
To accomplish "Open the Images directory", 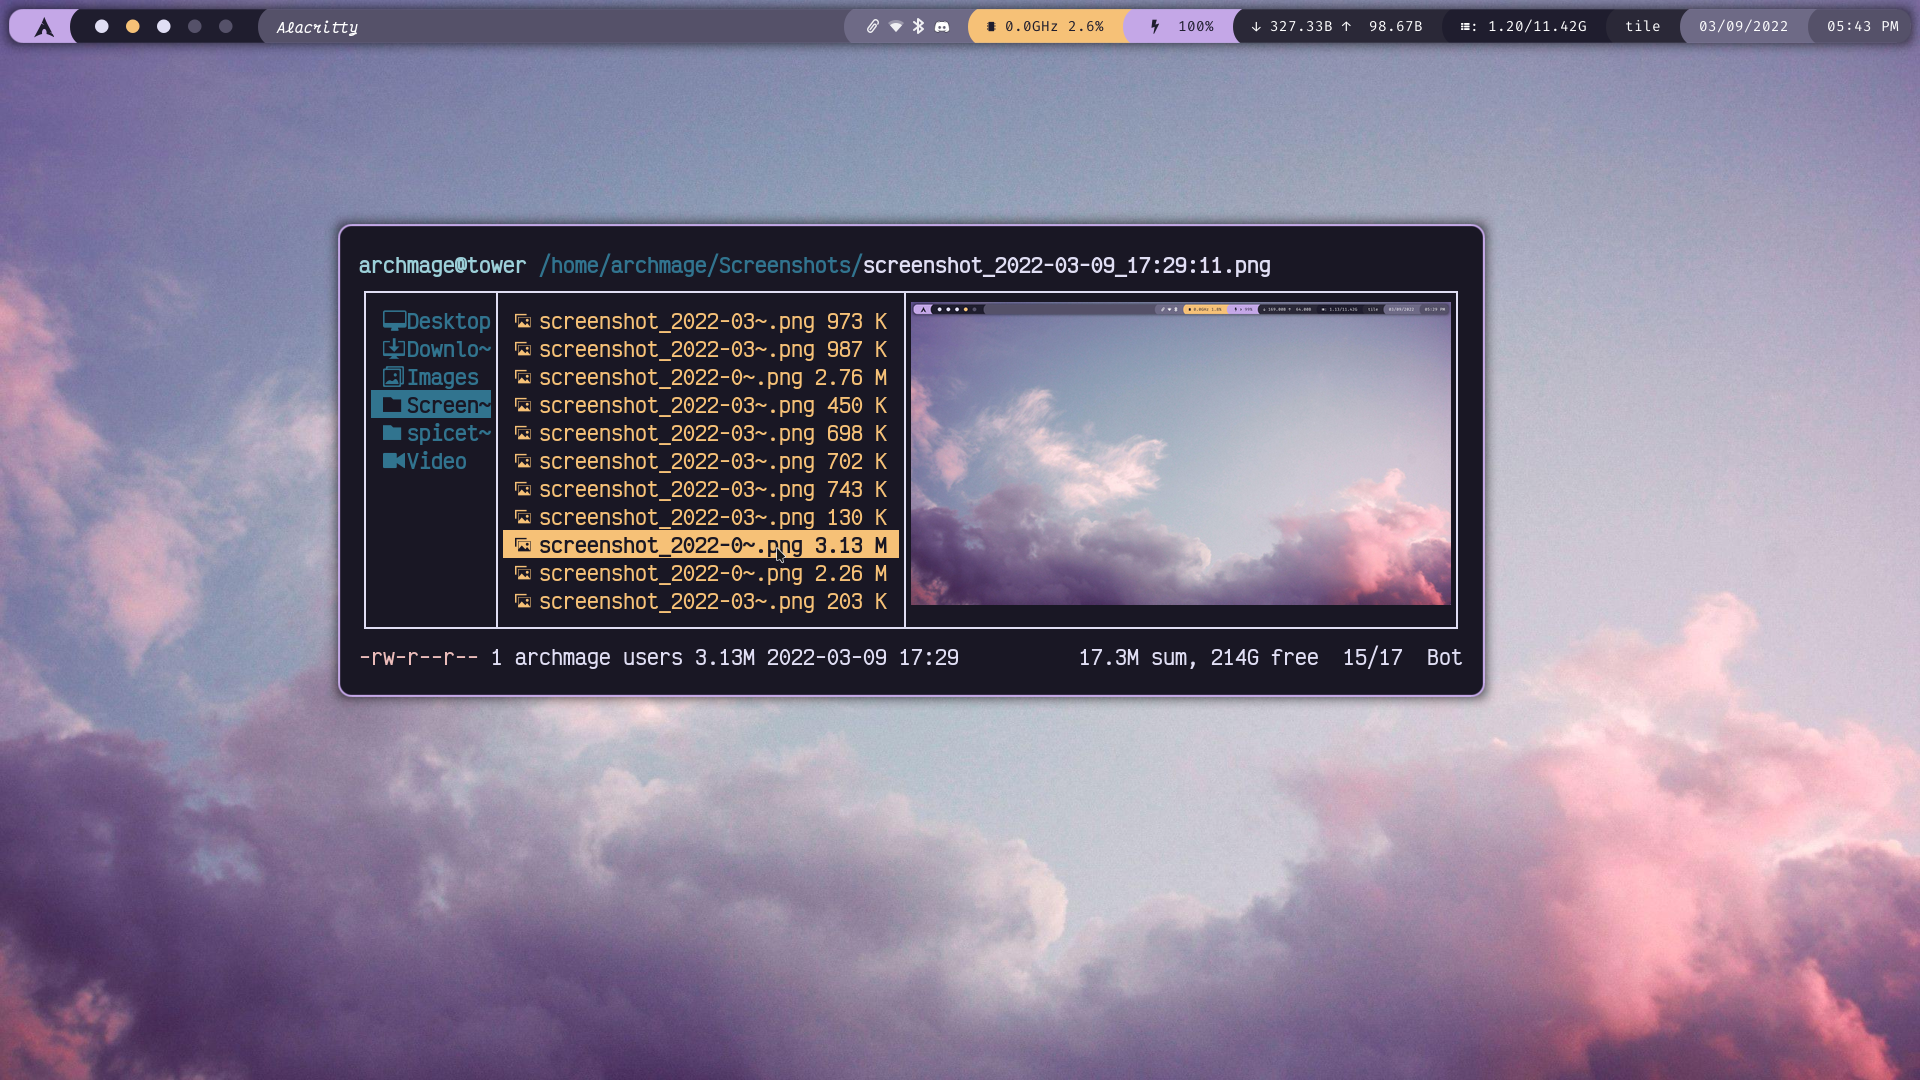I will tap(441, 377).
